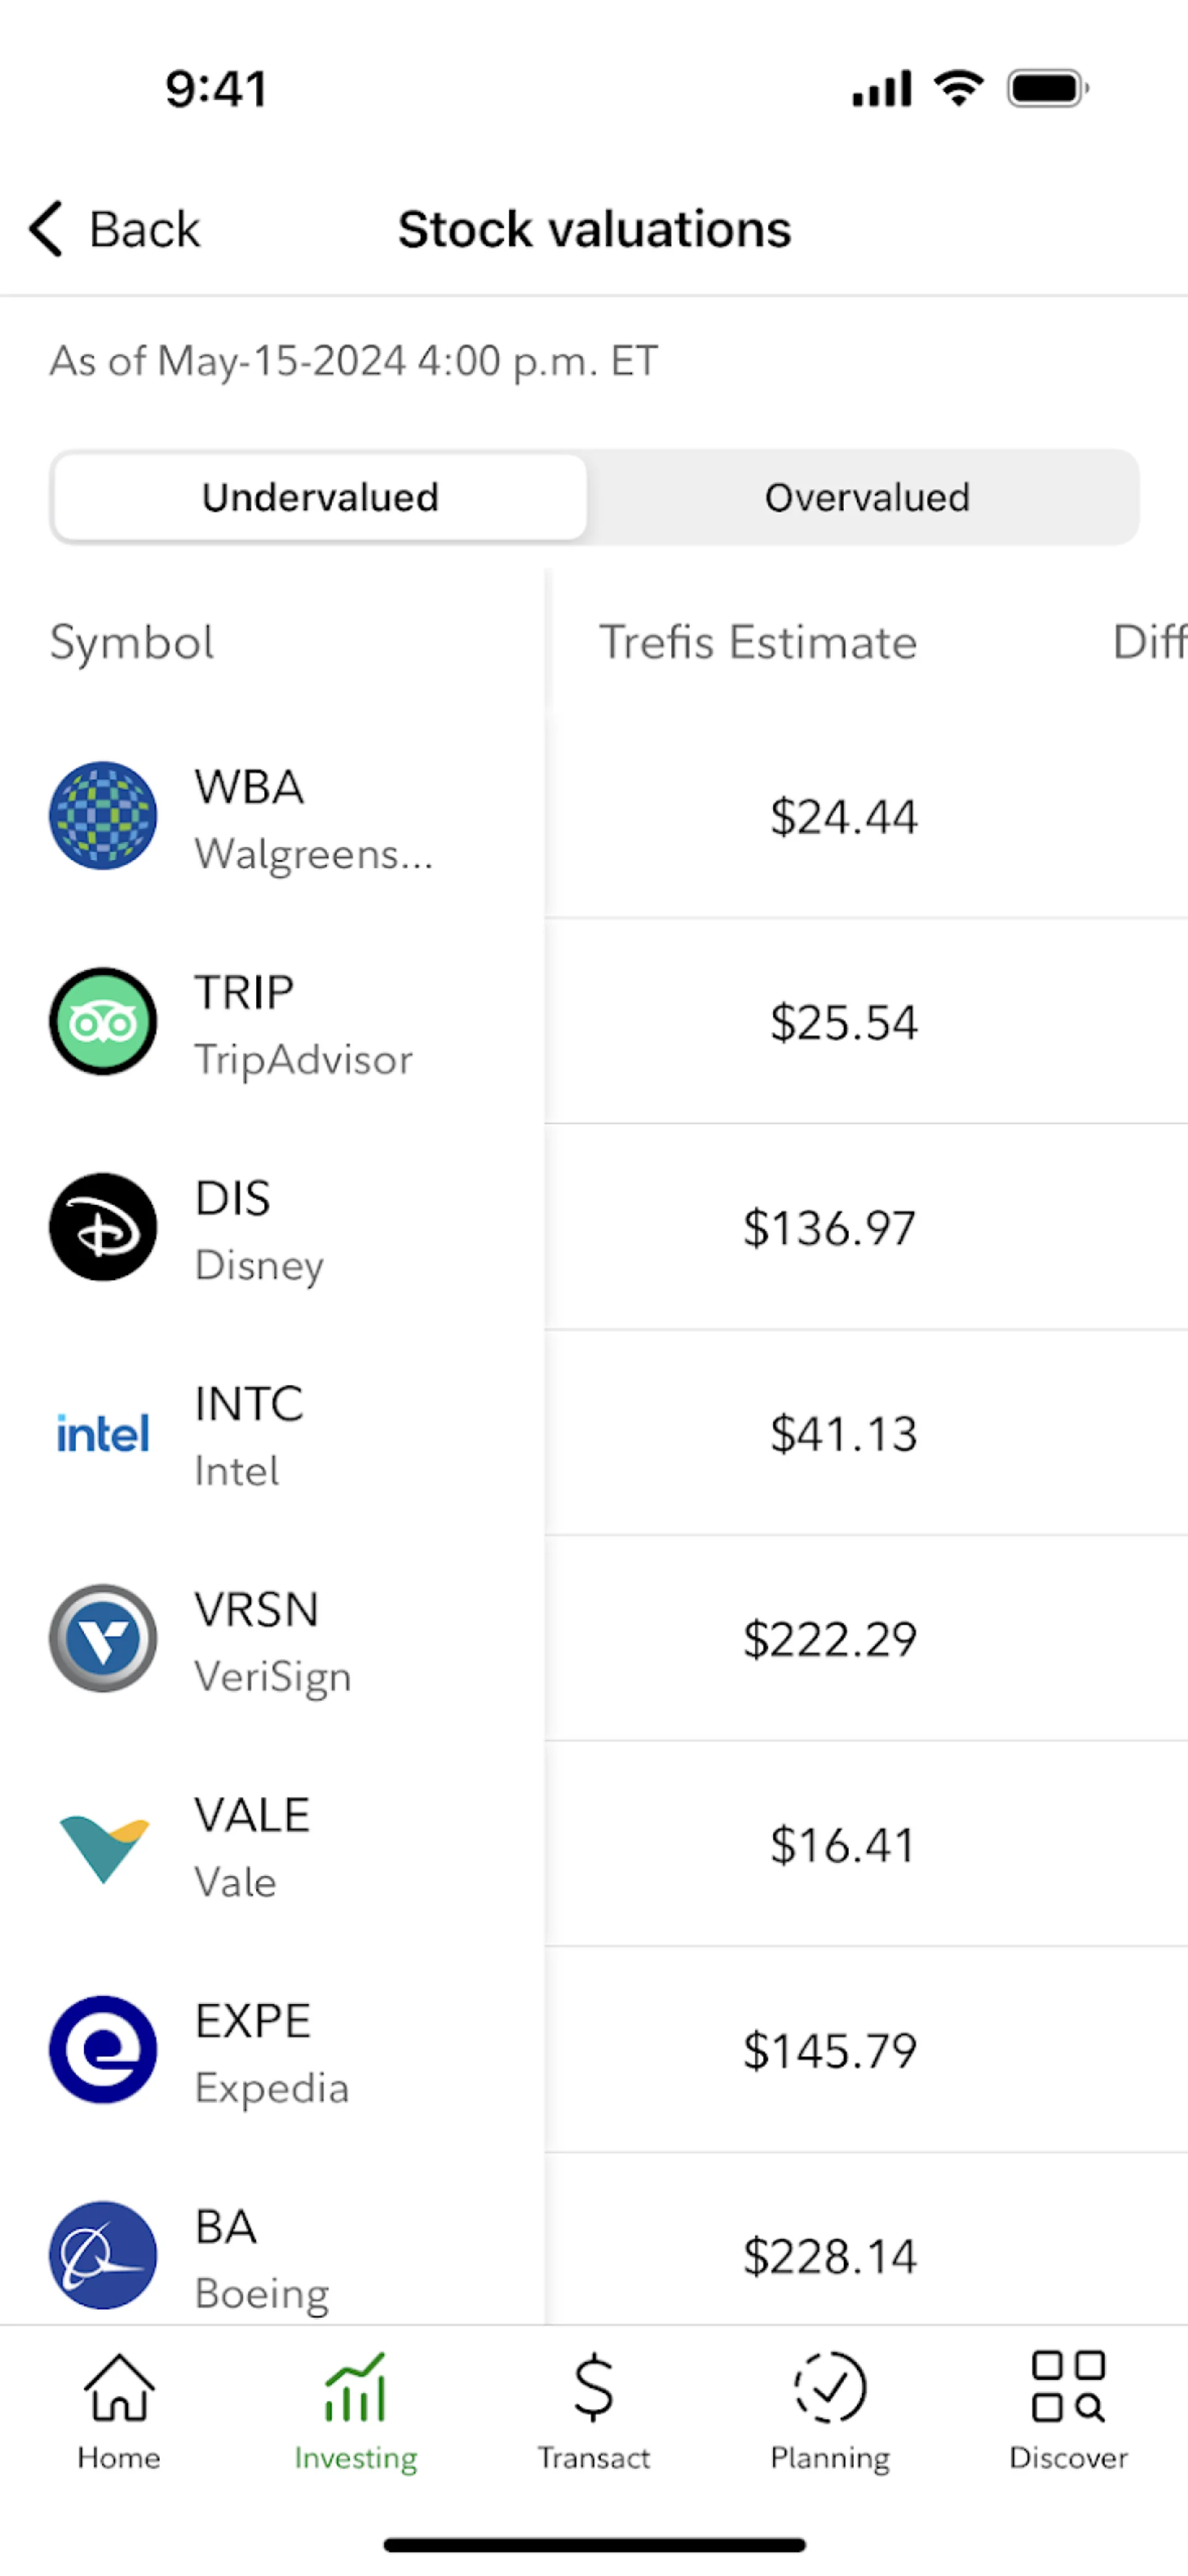
Task: Switch to Overvalued stocks
Action: click(866, 497)
